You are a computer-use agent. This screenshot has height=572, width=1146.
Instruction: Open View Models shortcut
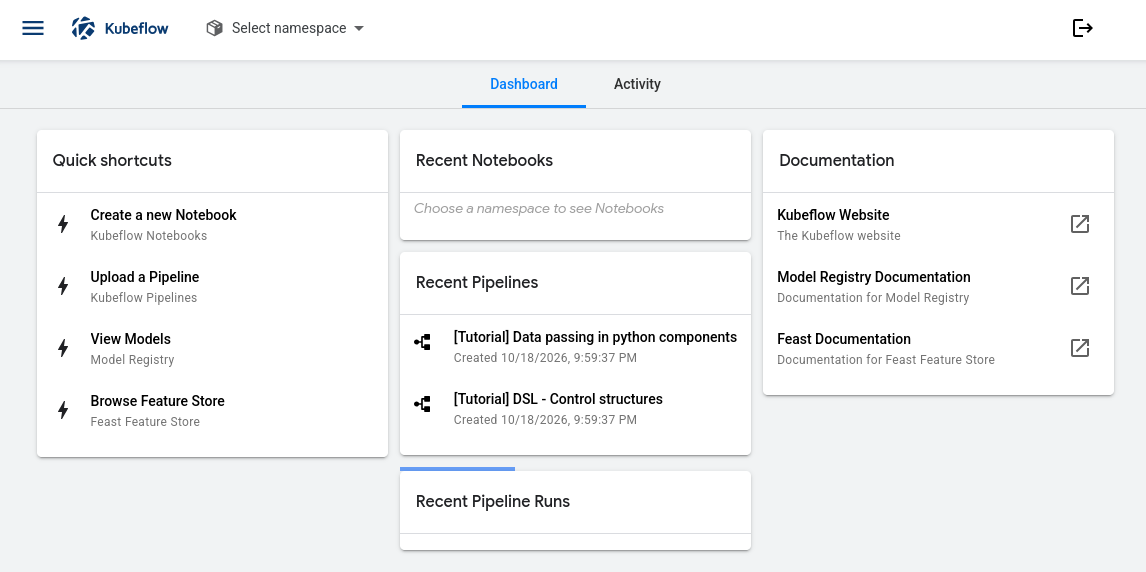[212, 348]
